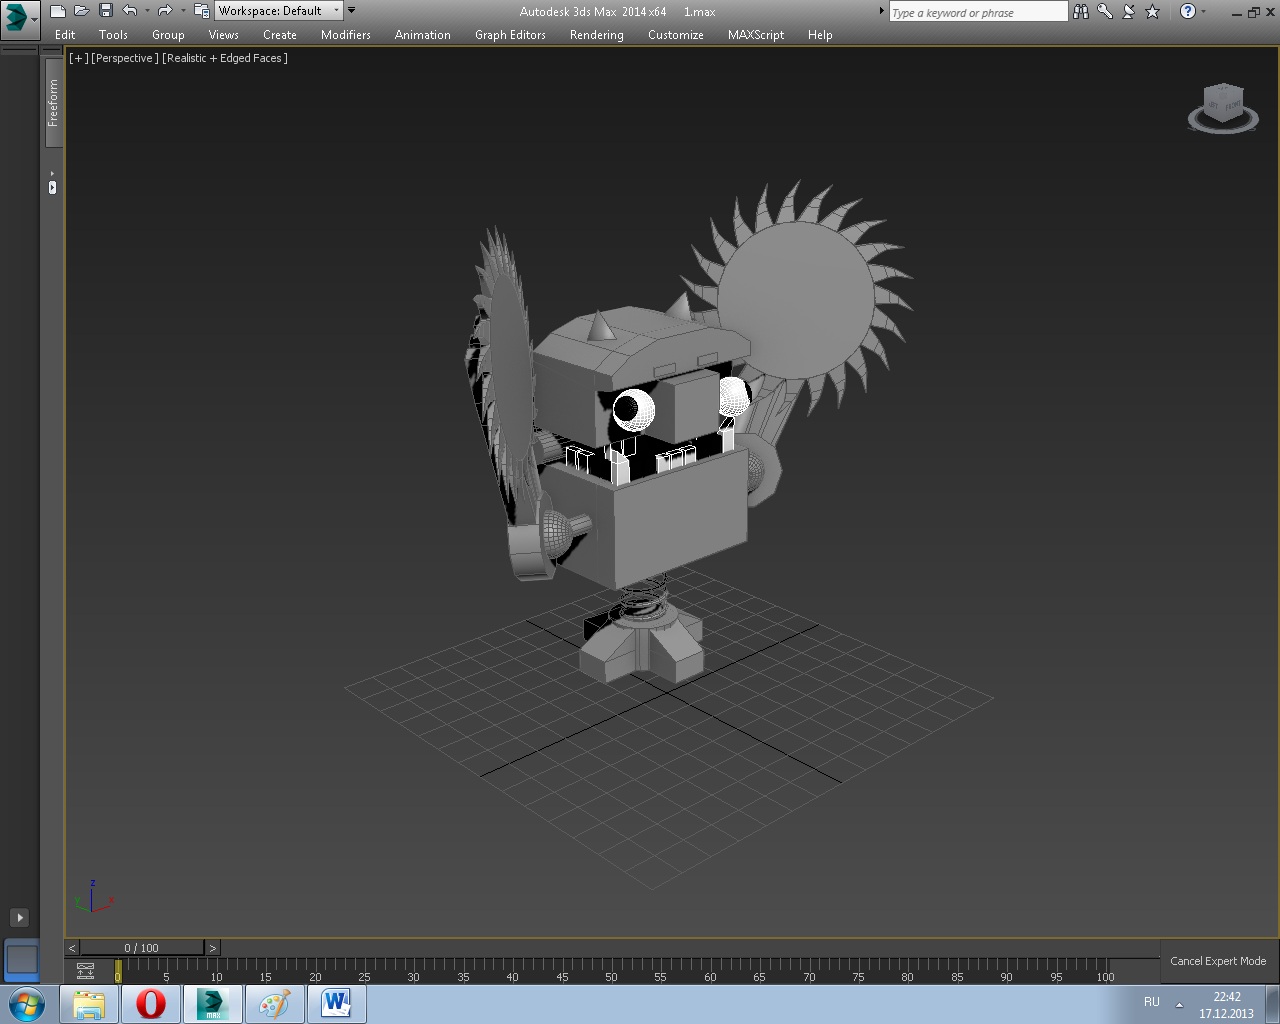Expand the quick access toolbar customize arrow
The height and width of the screenshot is (1024, 1280).
click(351, 11)
